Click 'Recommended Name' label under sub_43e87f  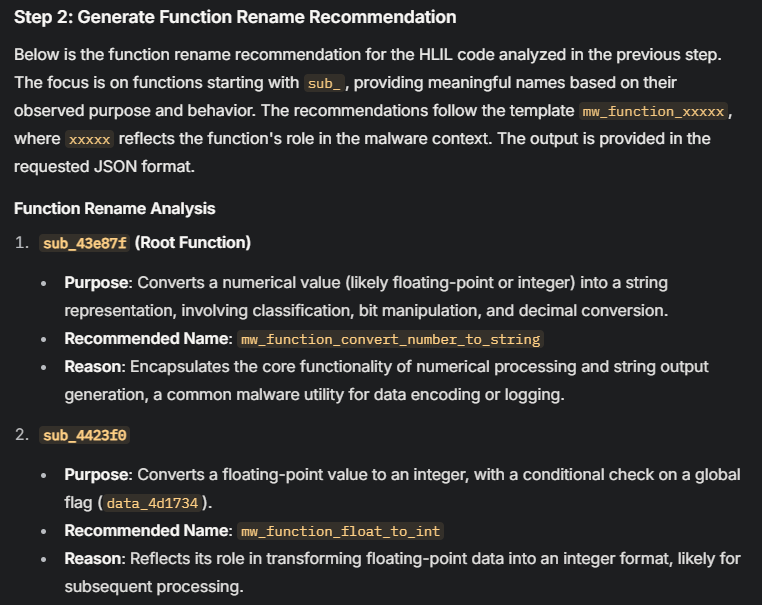148,339
